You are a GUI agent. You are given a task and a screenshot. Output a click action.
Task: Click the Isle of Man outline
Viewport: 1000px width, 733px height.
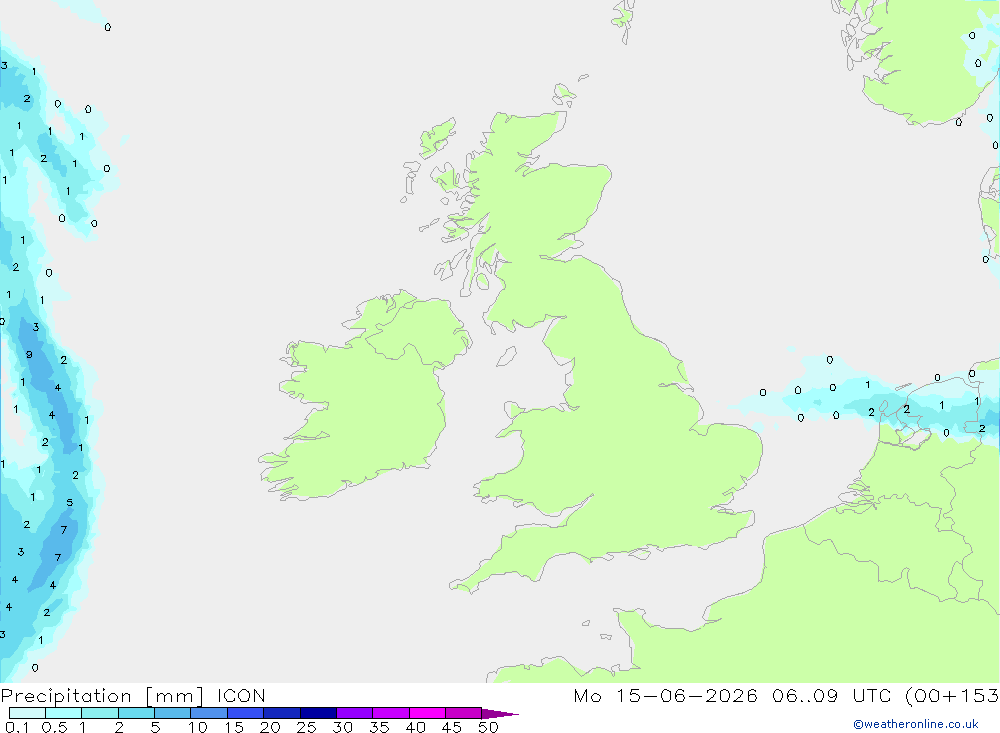(x=506, y=356)
